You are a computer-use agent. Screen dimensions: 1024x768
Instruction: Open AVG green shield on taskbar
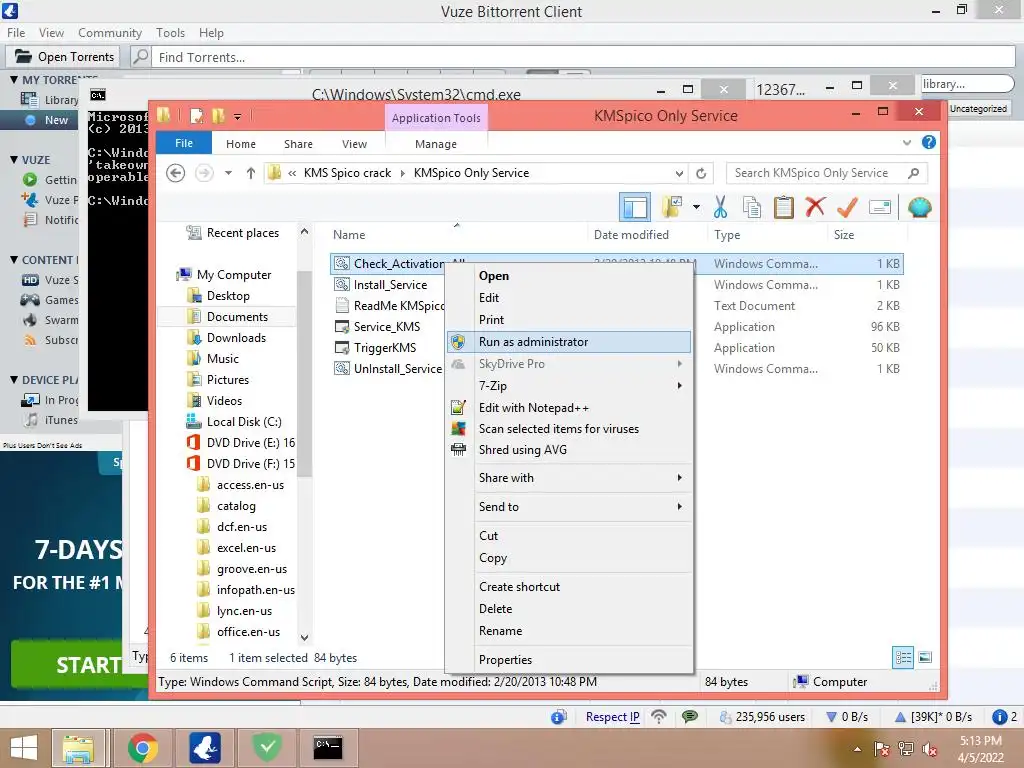266,748
